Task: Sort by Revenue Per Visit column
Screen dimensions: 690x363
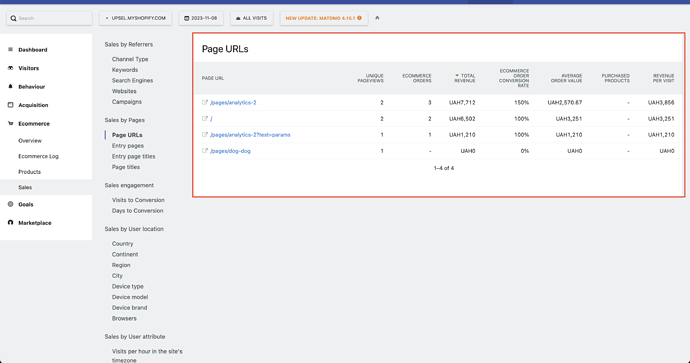Action: point(664,78)
